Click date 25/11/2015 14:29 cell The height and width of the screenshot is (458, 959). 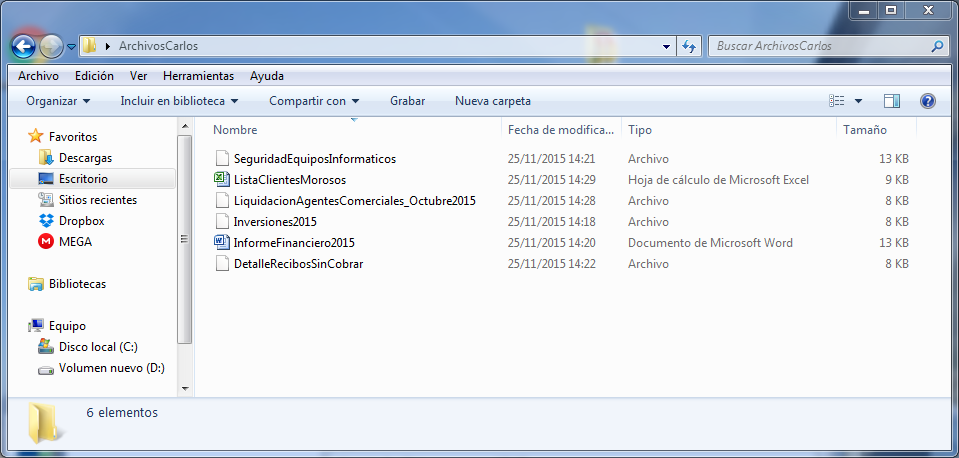tap(551, 180)
